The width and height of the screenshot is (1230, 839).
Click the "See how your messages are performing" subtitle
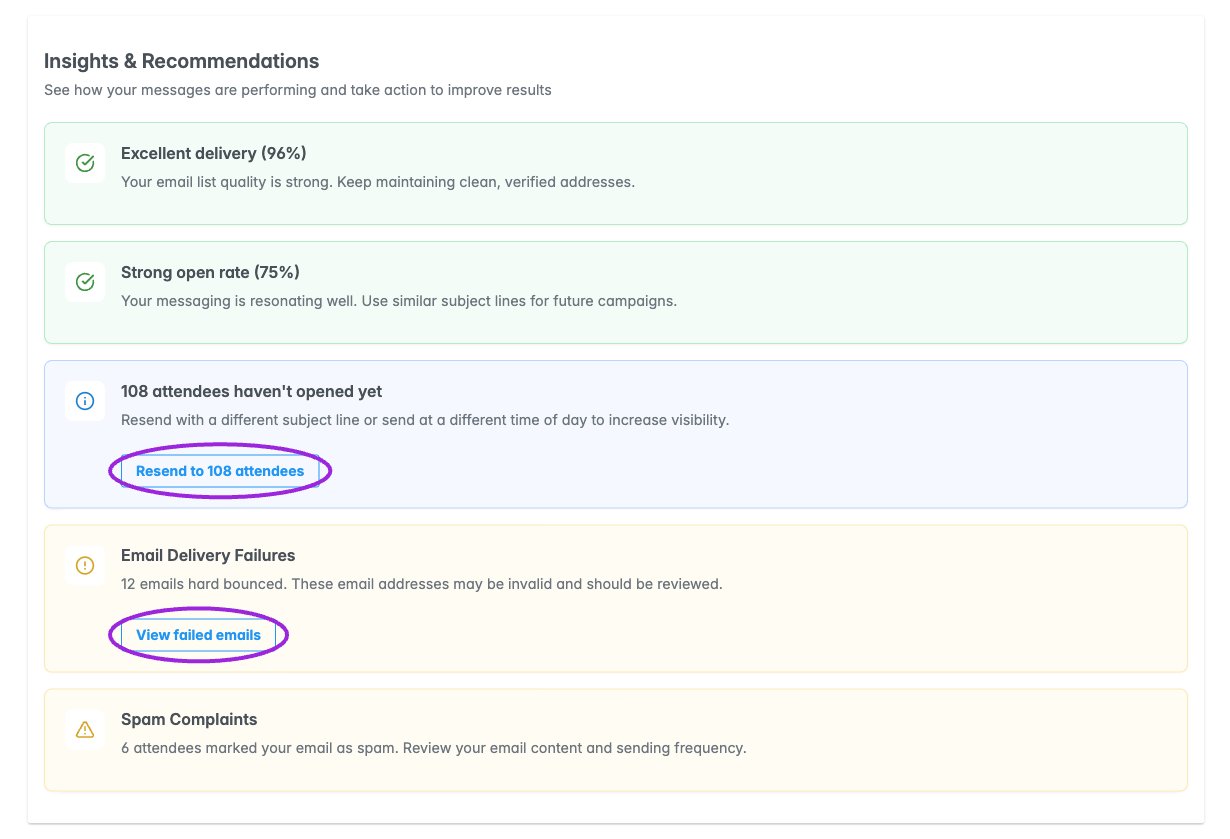[297, 90]
